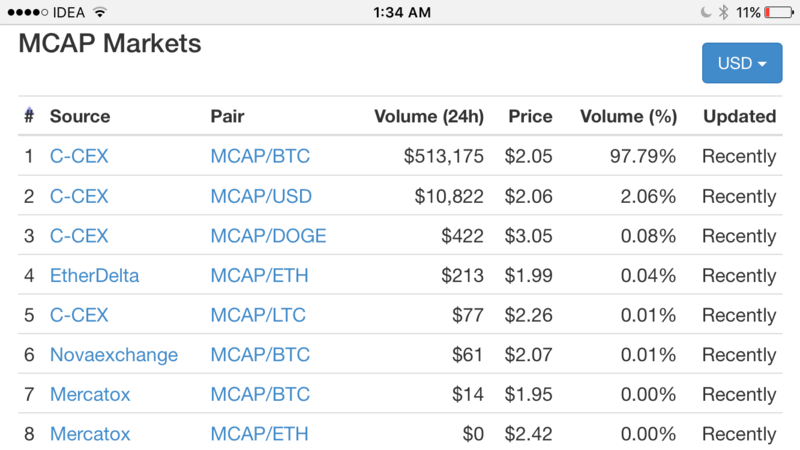The width and height of the screenshot is (800, 450).
Task: Tap the Bluetooth status icon
Action: (x=725, y=13)
